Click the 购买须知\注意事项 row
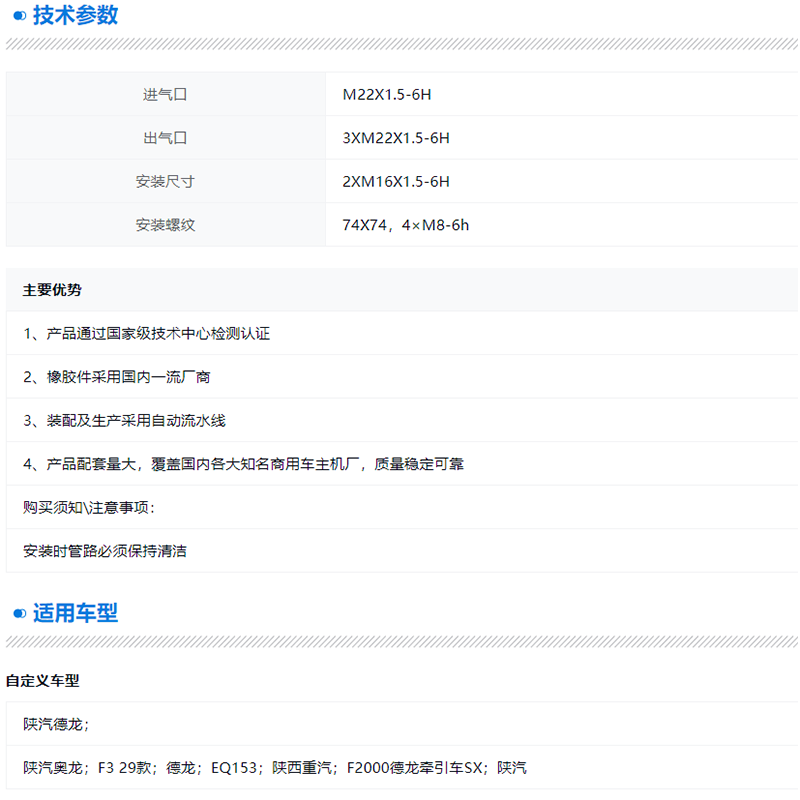Viewport: 800px width, 800px height. pos(89,507)
